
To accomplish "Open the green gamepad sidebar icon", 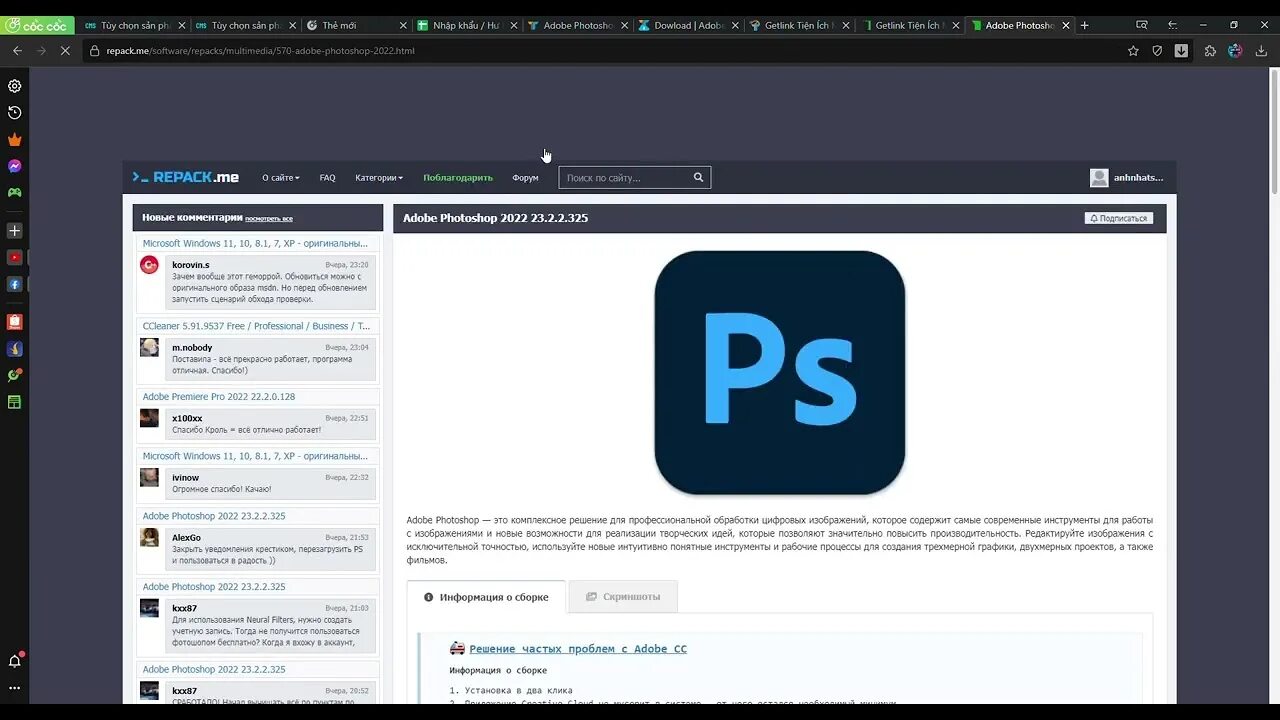I will pos(14,192).
